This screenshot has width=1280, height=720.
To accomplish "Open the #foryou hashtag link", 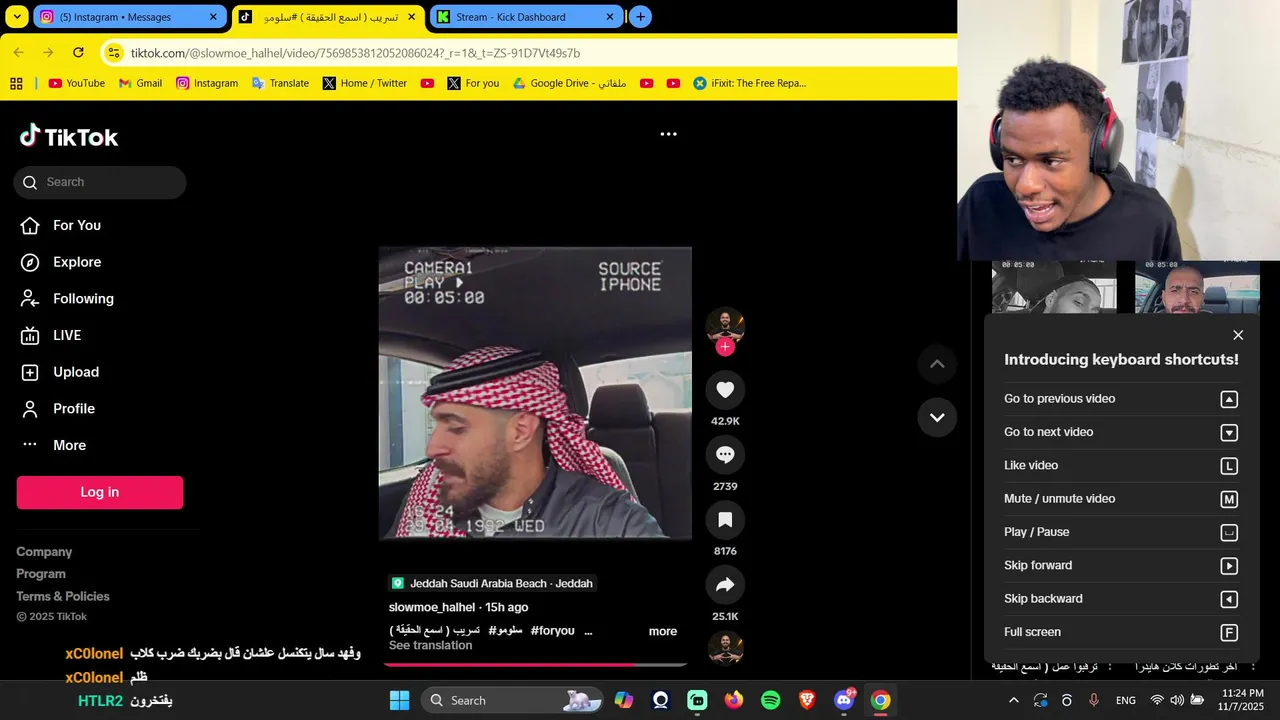I will [553, 631].
